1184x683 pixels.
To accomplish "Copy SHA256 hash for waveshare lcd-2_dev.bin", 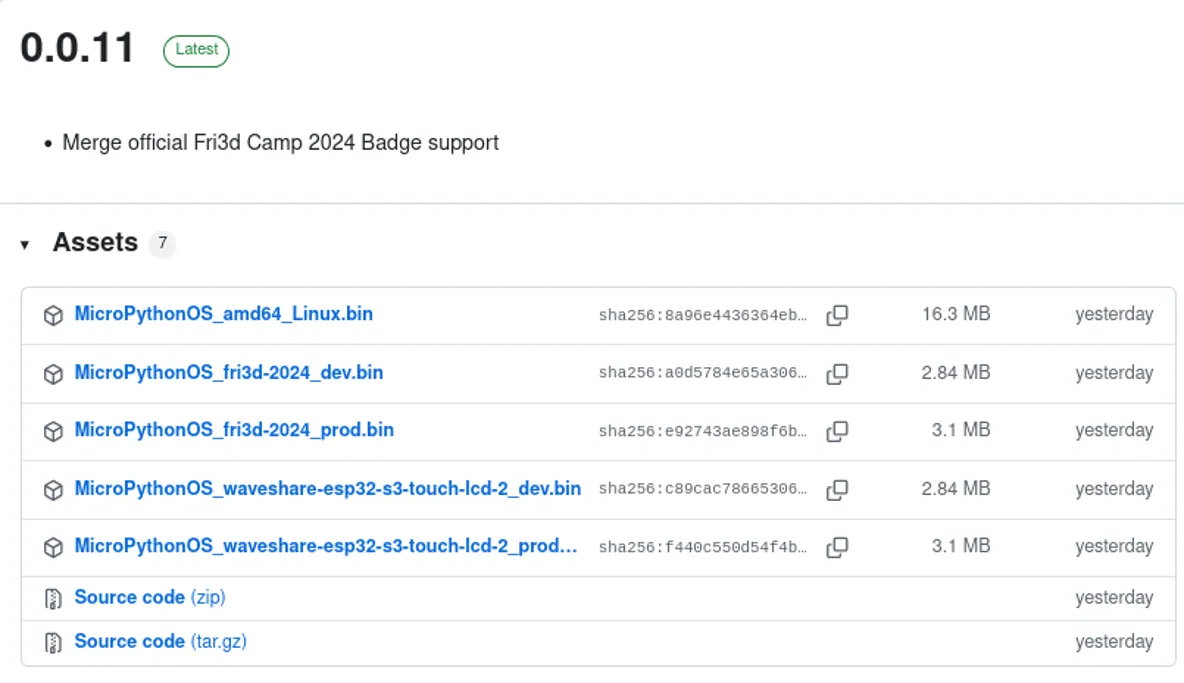I will pyautogui.click(x=837, y=489).
